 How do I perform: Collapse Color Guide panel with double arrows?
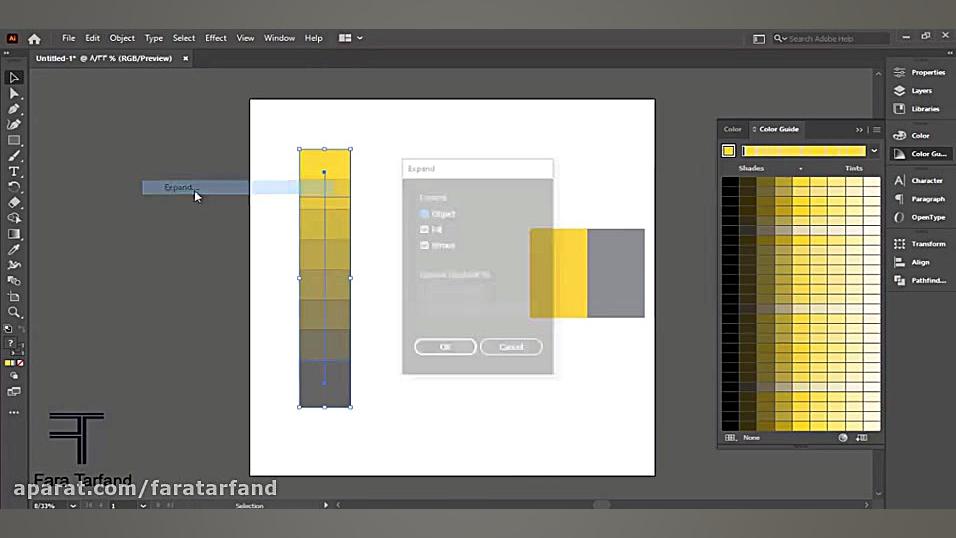click(859, 129)
